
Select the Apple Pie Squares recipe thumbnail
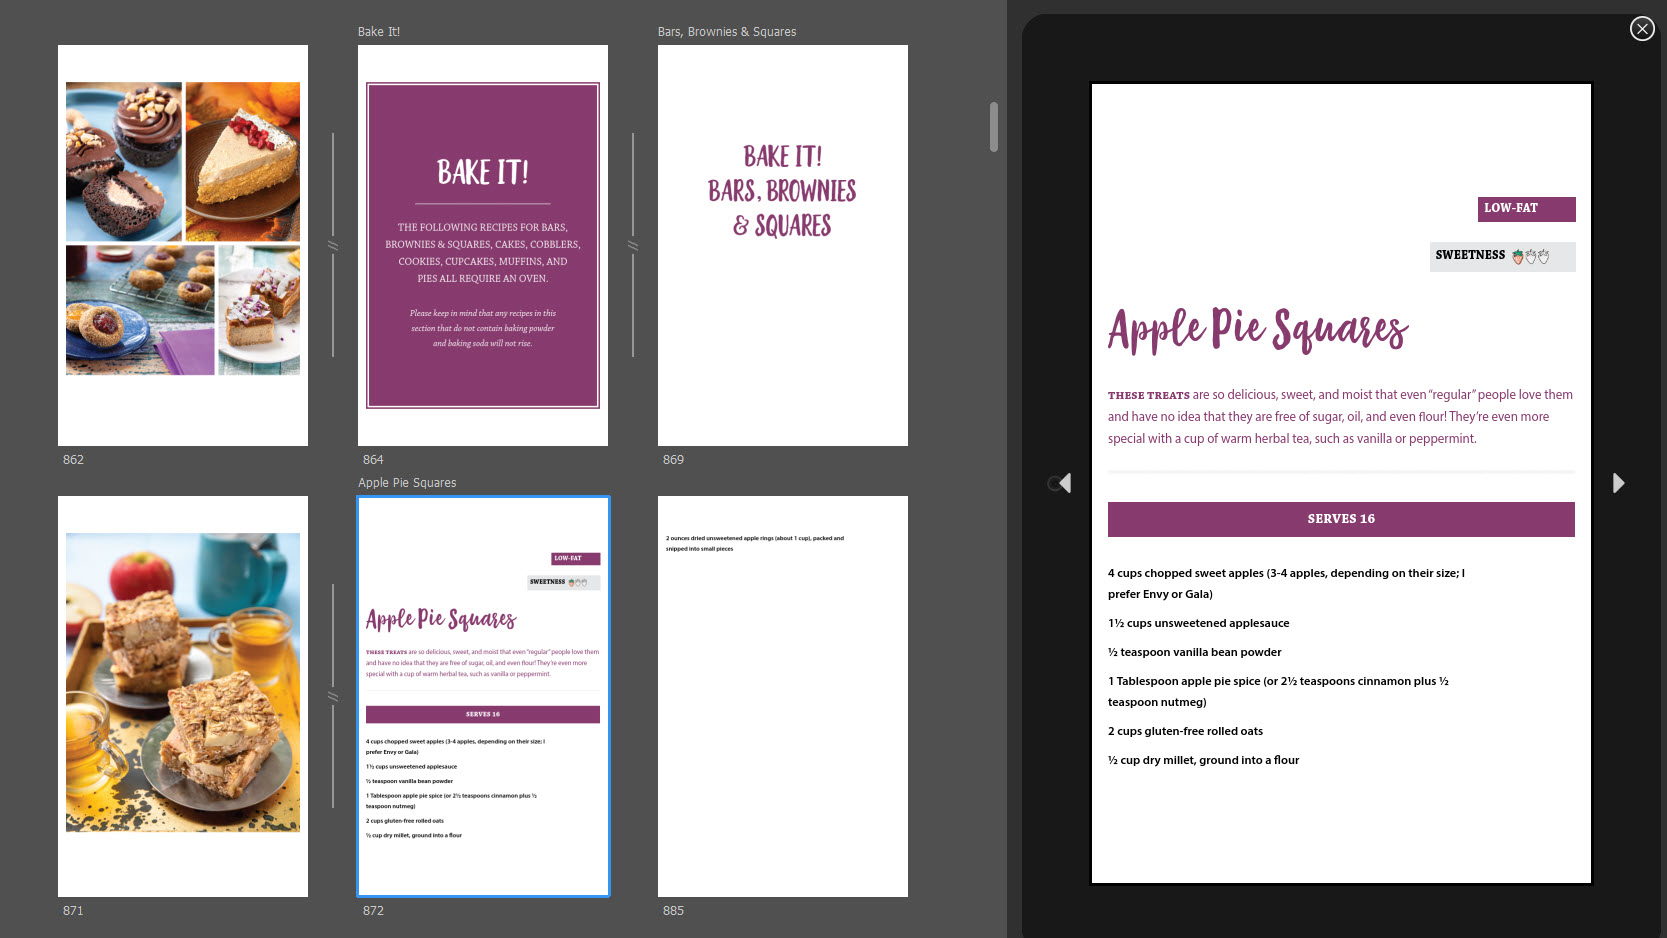[483, 696]
